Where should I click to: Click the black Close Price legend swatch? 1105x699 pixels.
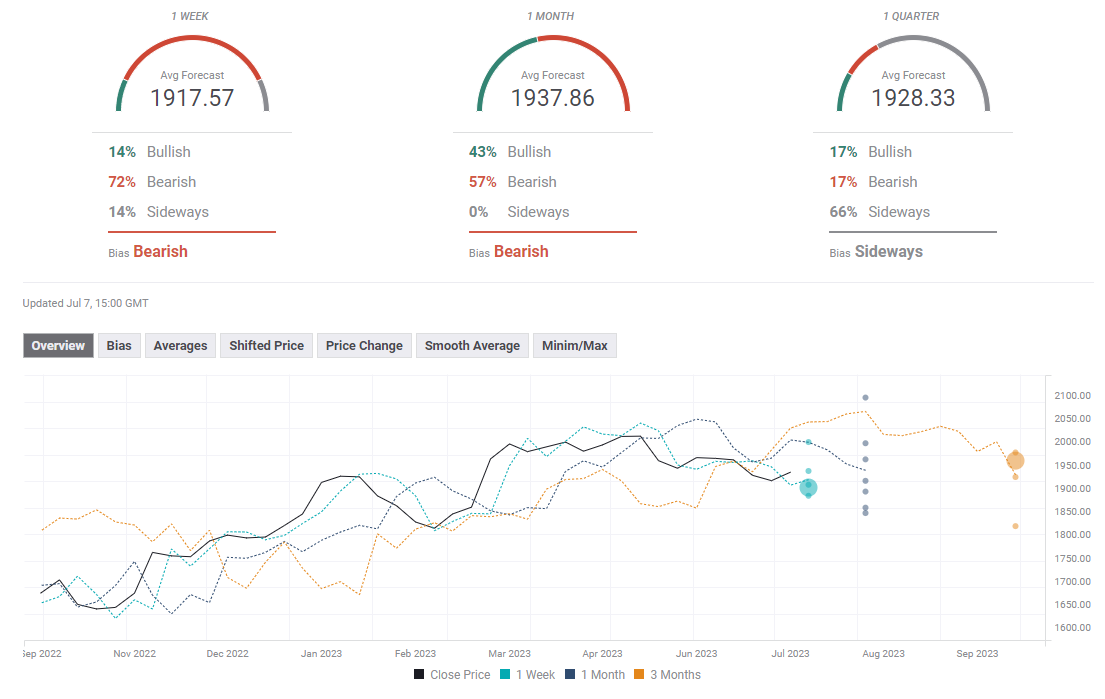tap(420, 675)
